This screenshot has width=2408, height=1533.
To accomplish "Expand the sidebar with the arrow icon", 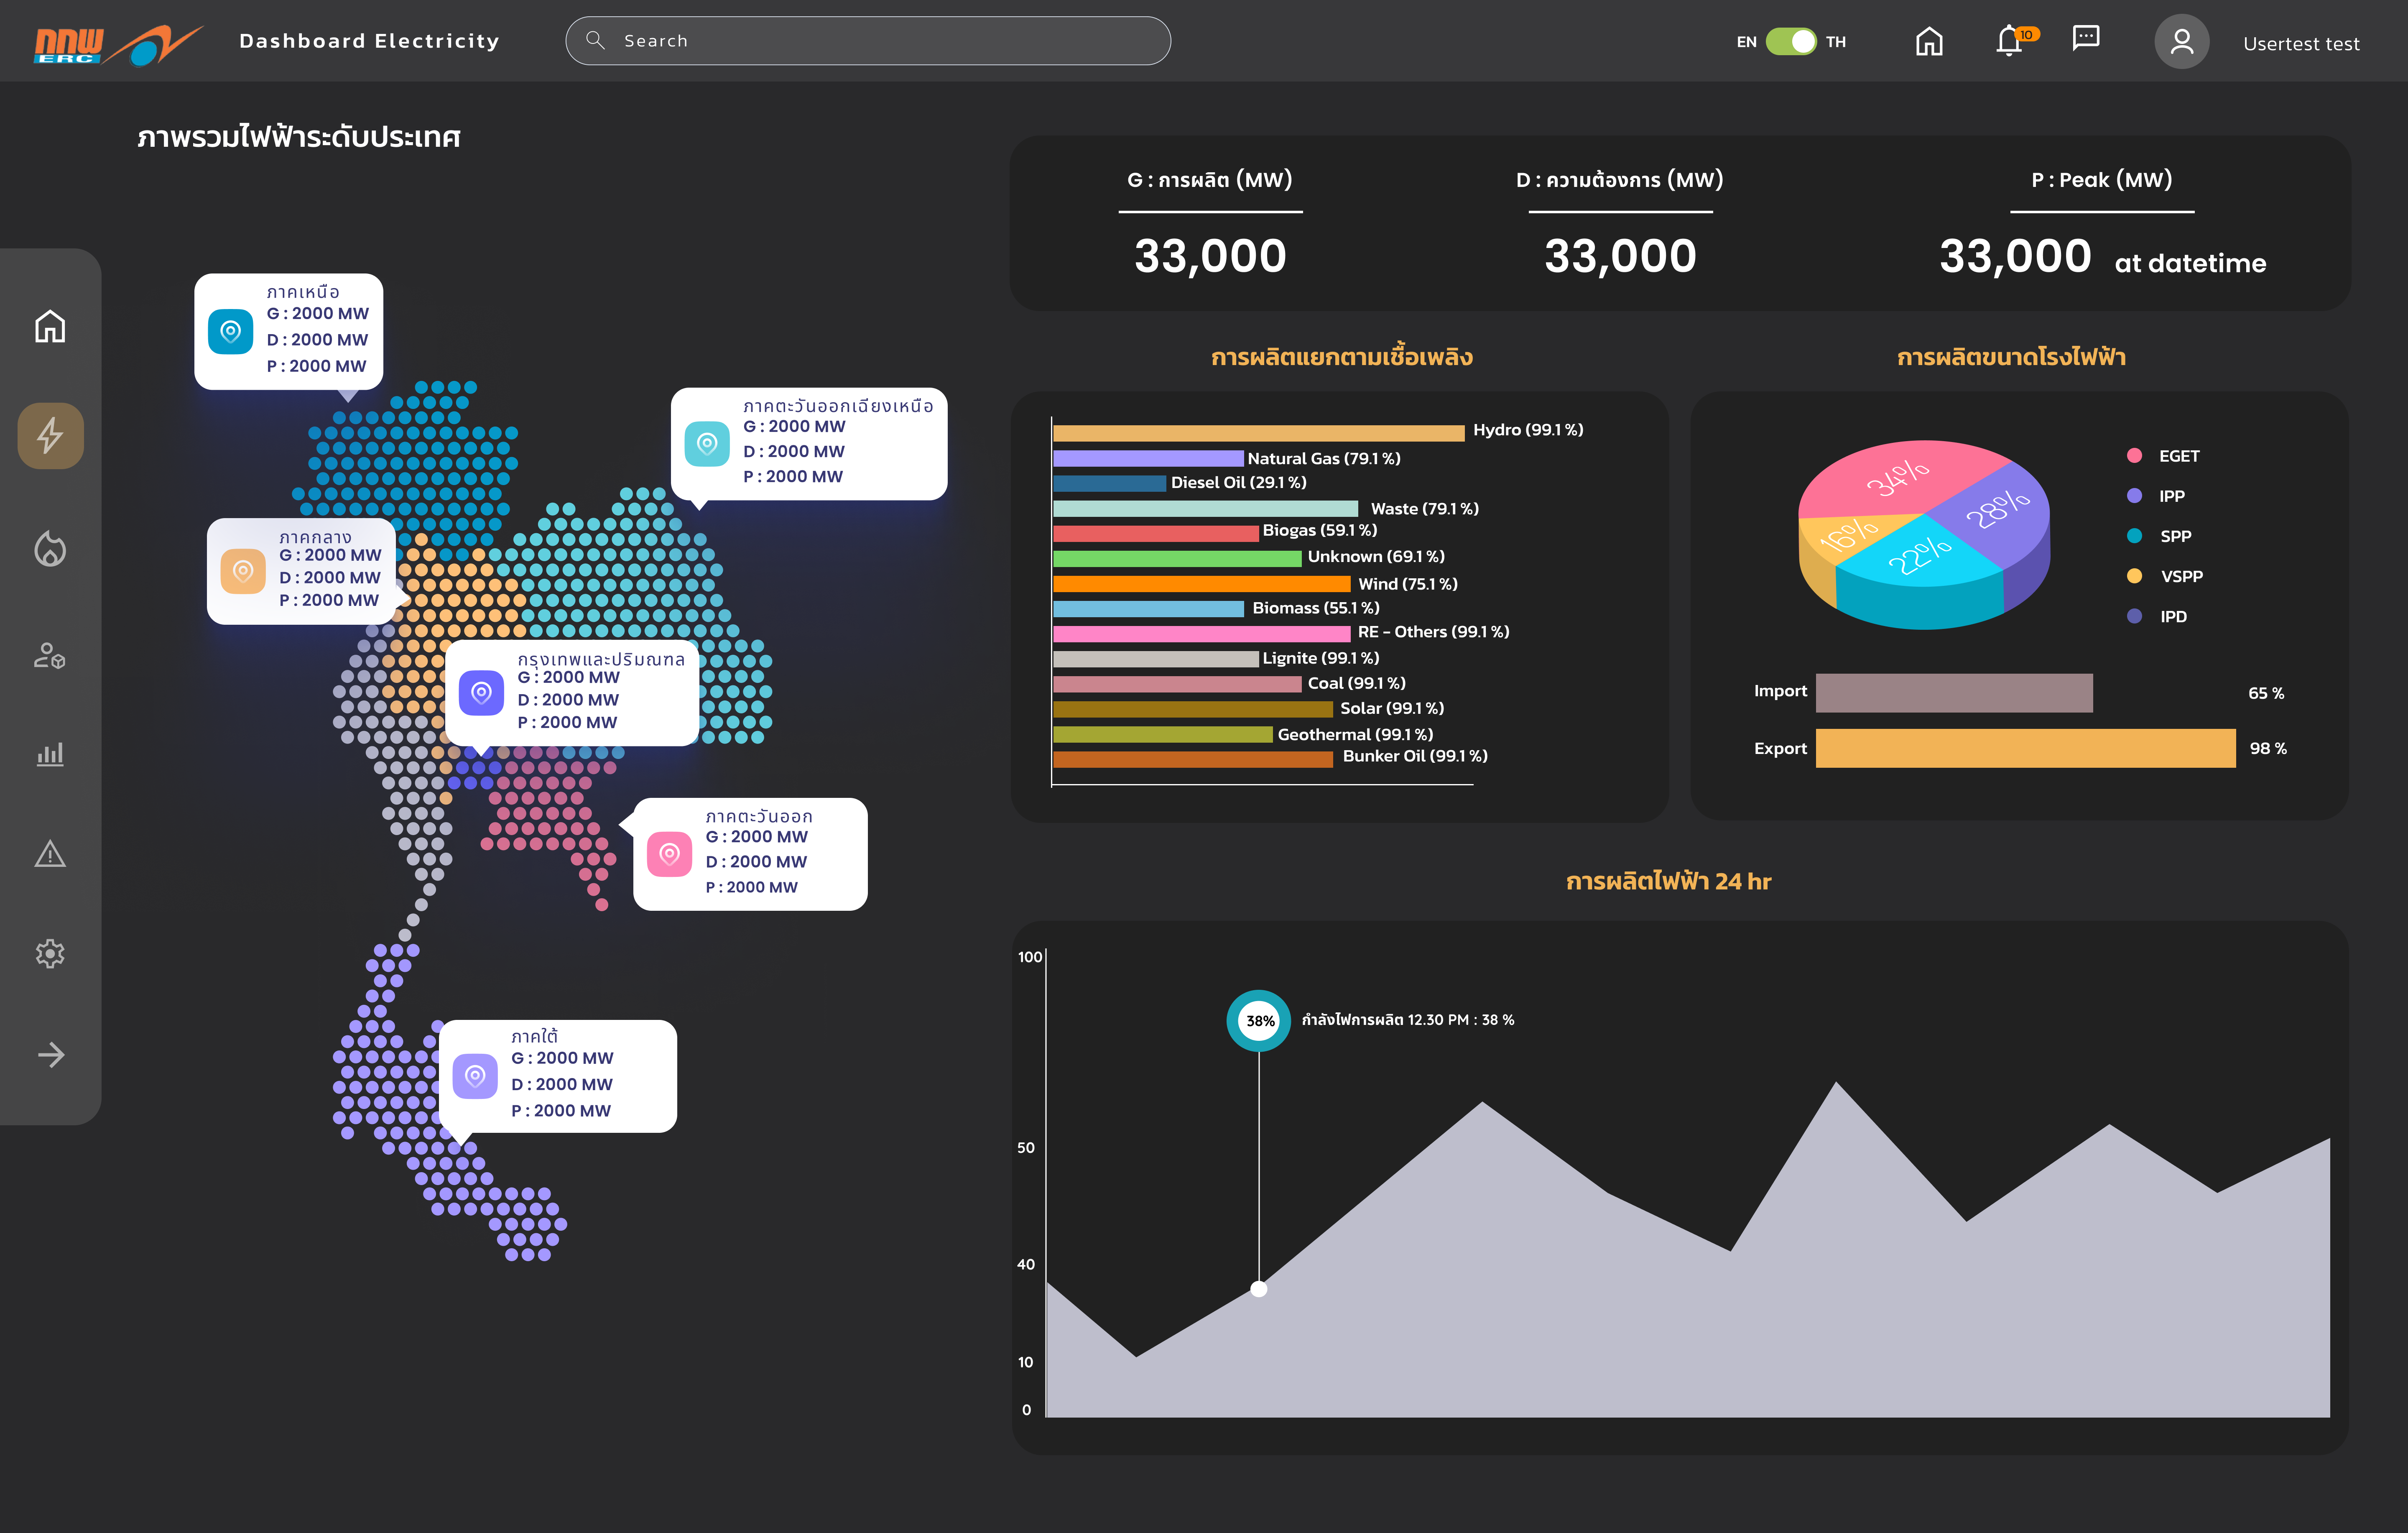I will 50,1054.
